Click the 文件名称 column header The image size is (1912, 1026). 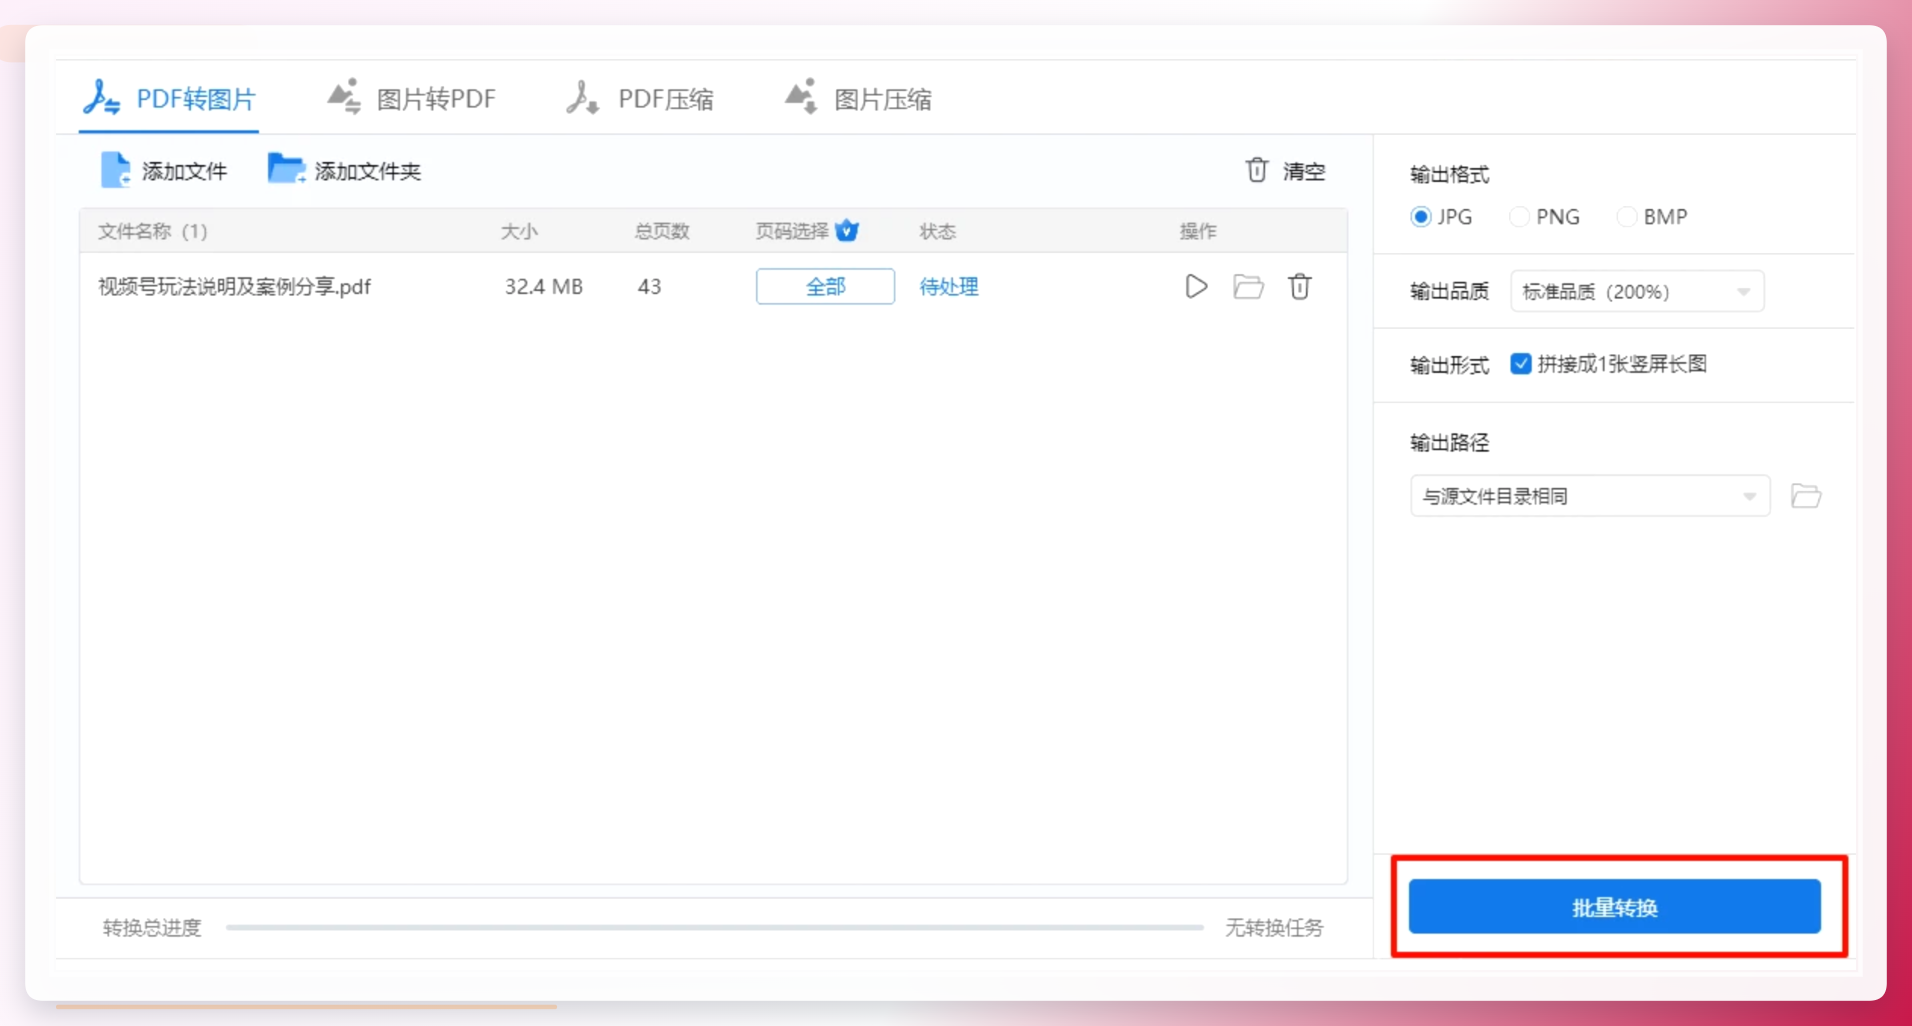152,231
